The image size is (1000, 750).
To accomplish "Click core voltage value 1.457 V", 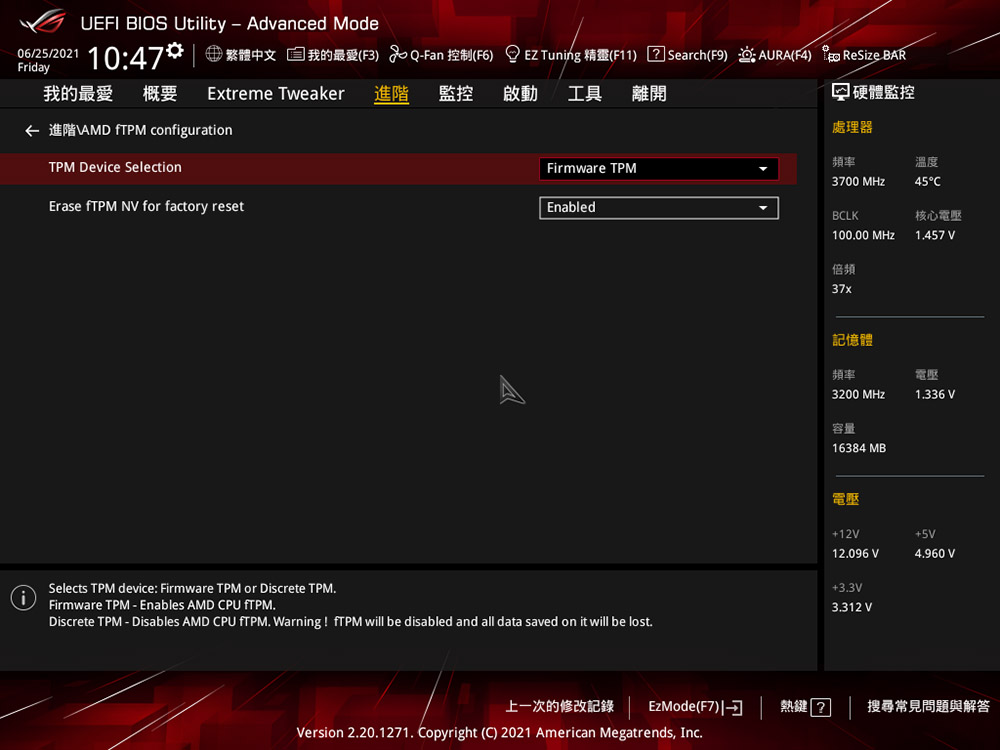I will [x=934, y=235].
